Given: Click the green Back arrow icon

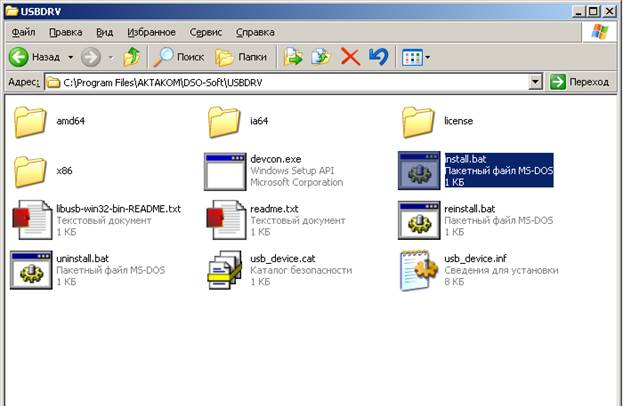Looking at the screenshot, I should 18,57.
